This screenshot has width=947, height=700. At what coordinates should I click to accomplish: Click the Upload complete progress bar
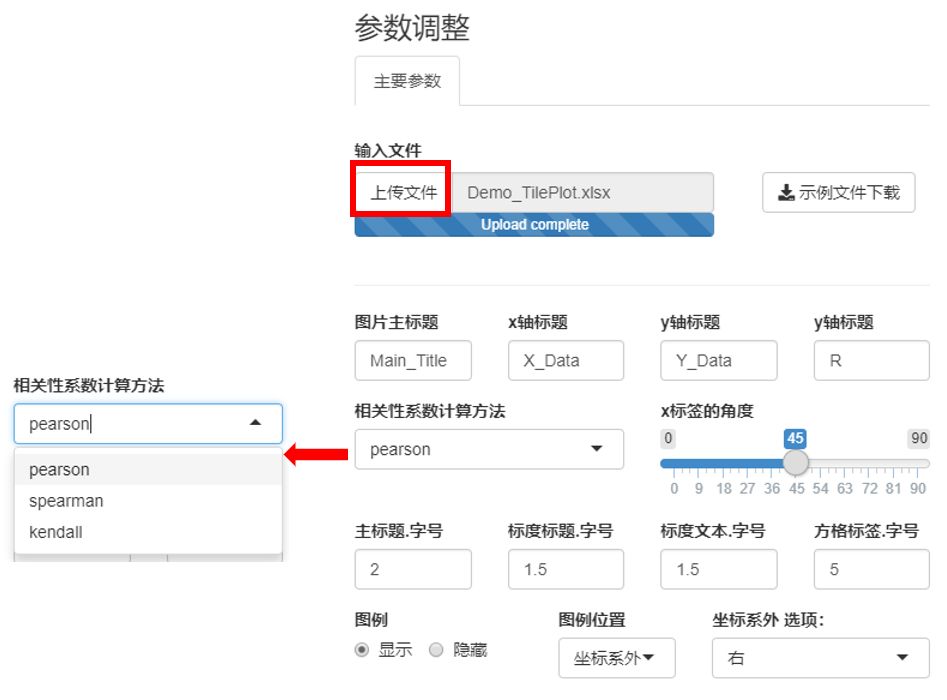534,226
